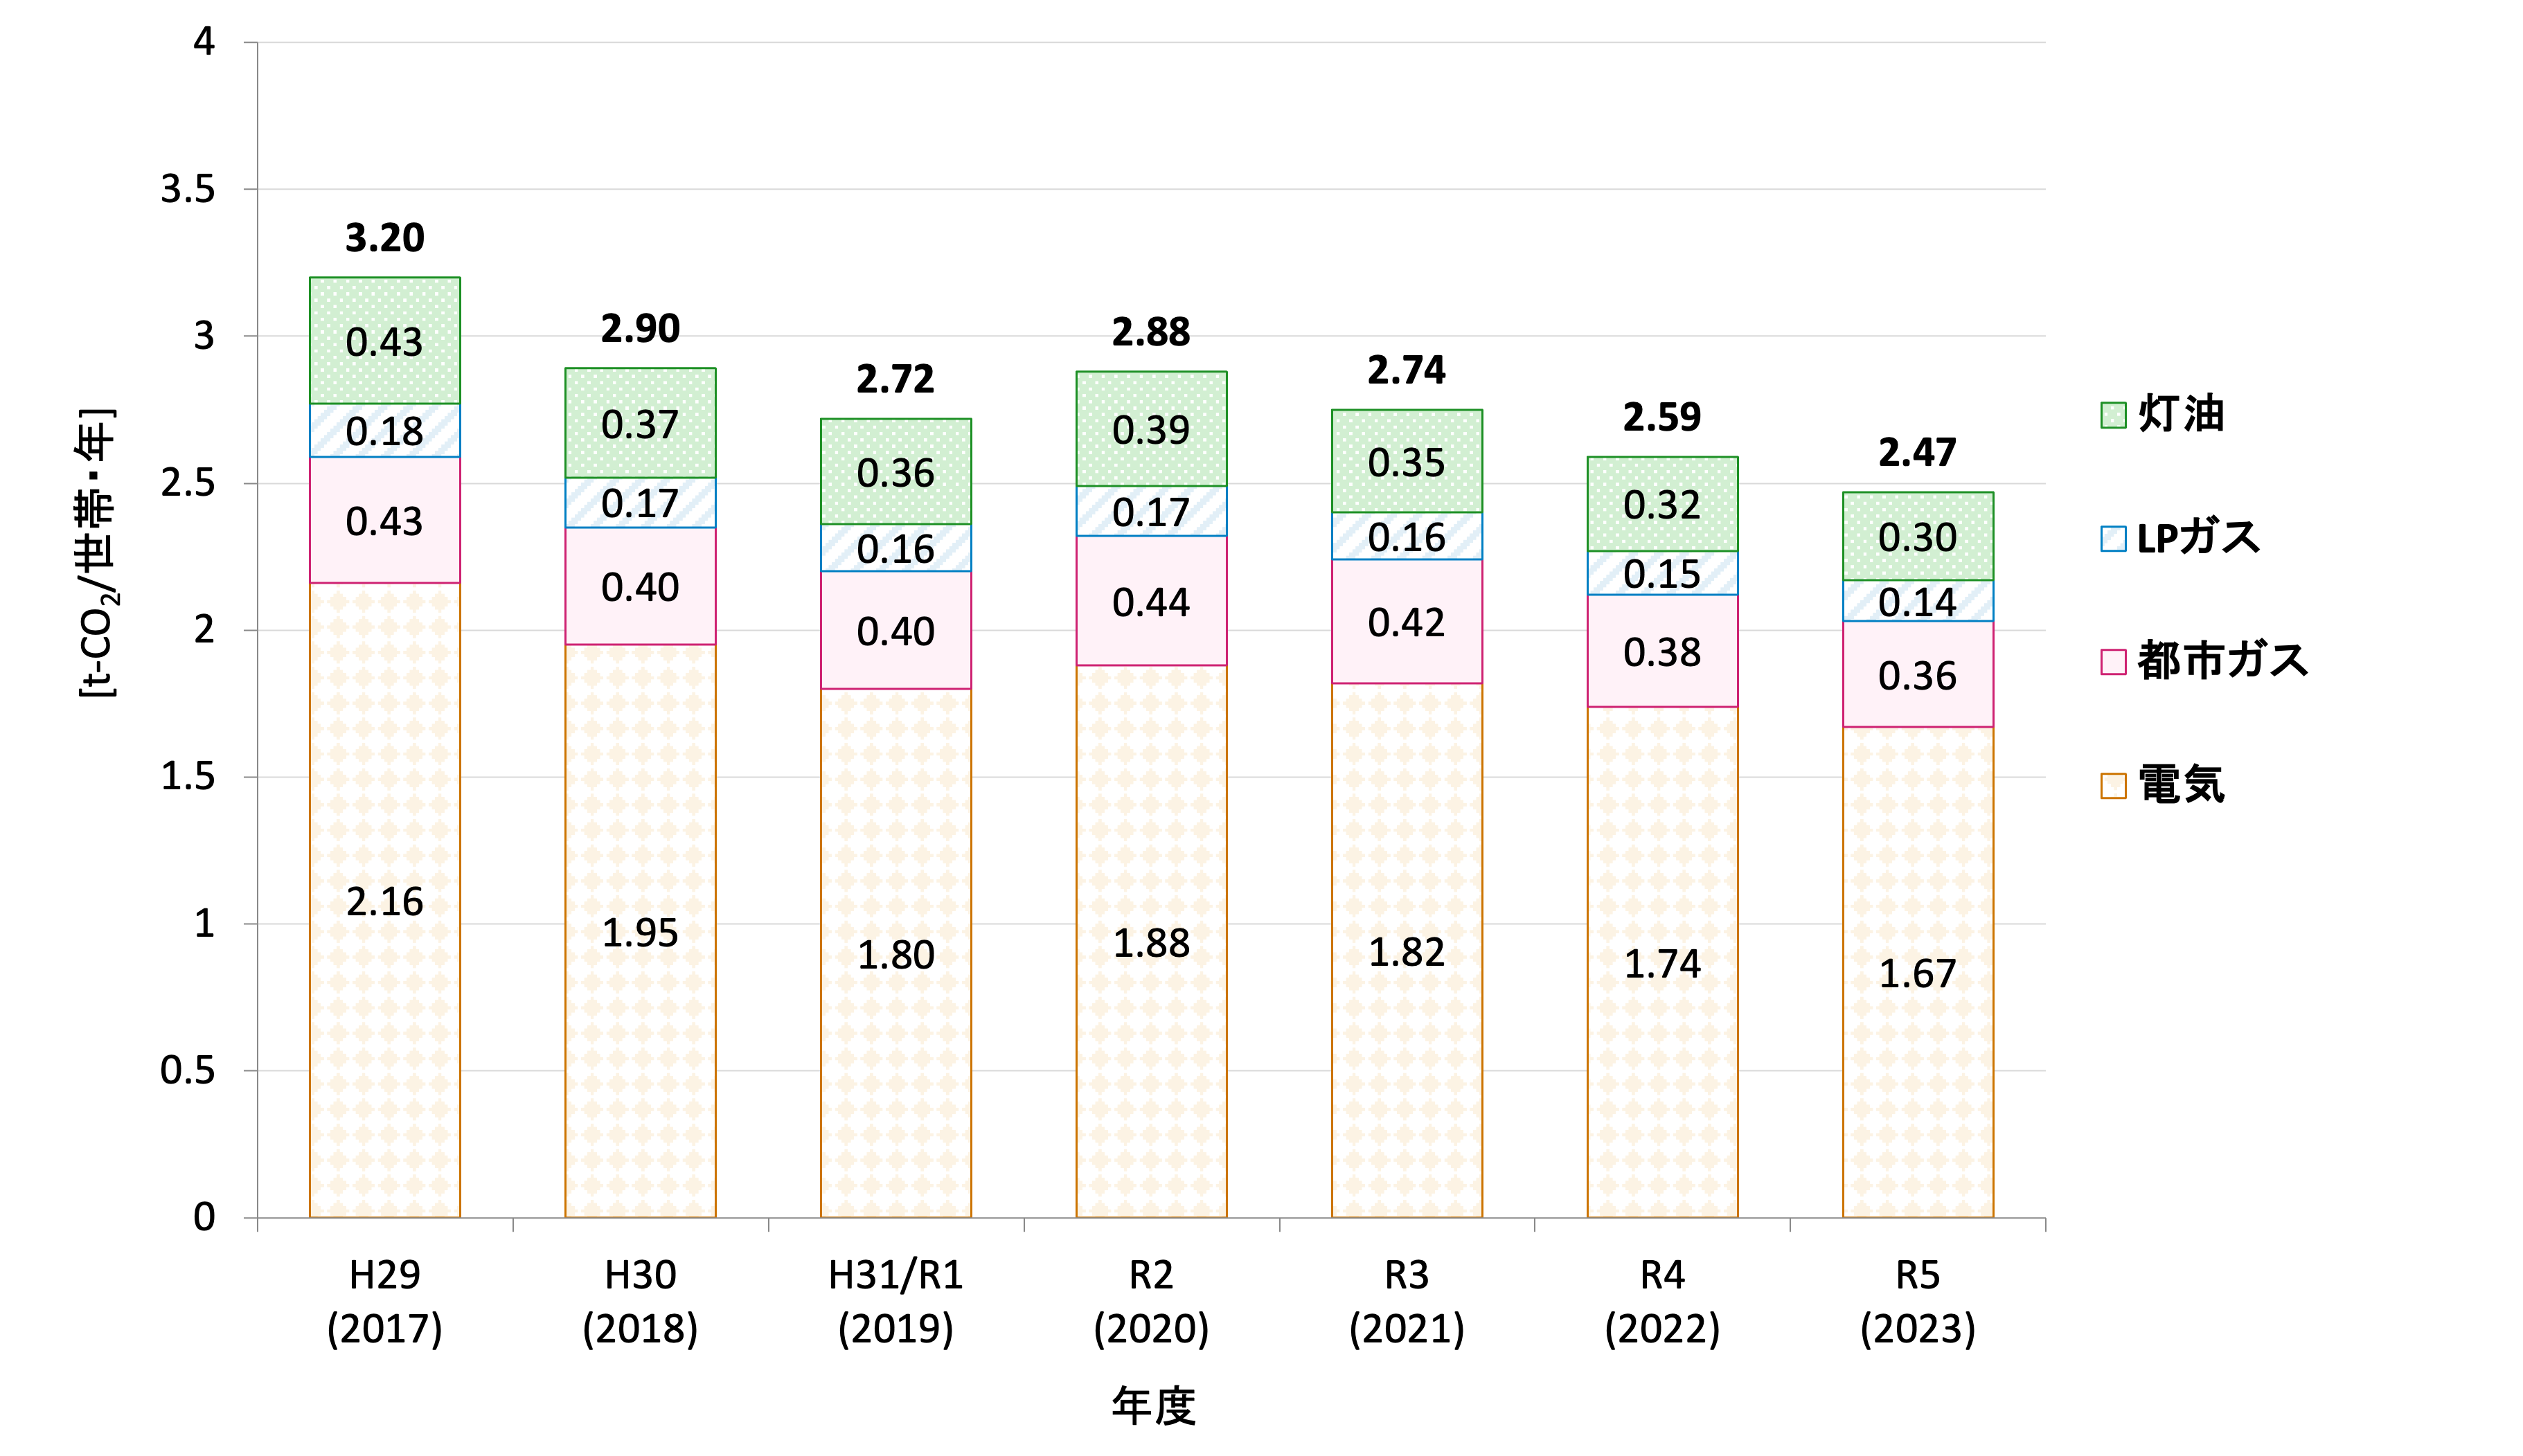Click the green 灯油 legend swatch
This screenshot has width=2523, height=1456.
point(2113,415)
